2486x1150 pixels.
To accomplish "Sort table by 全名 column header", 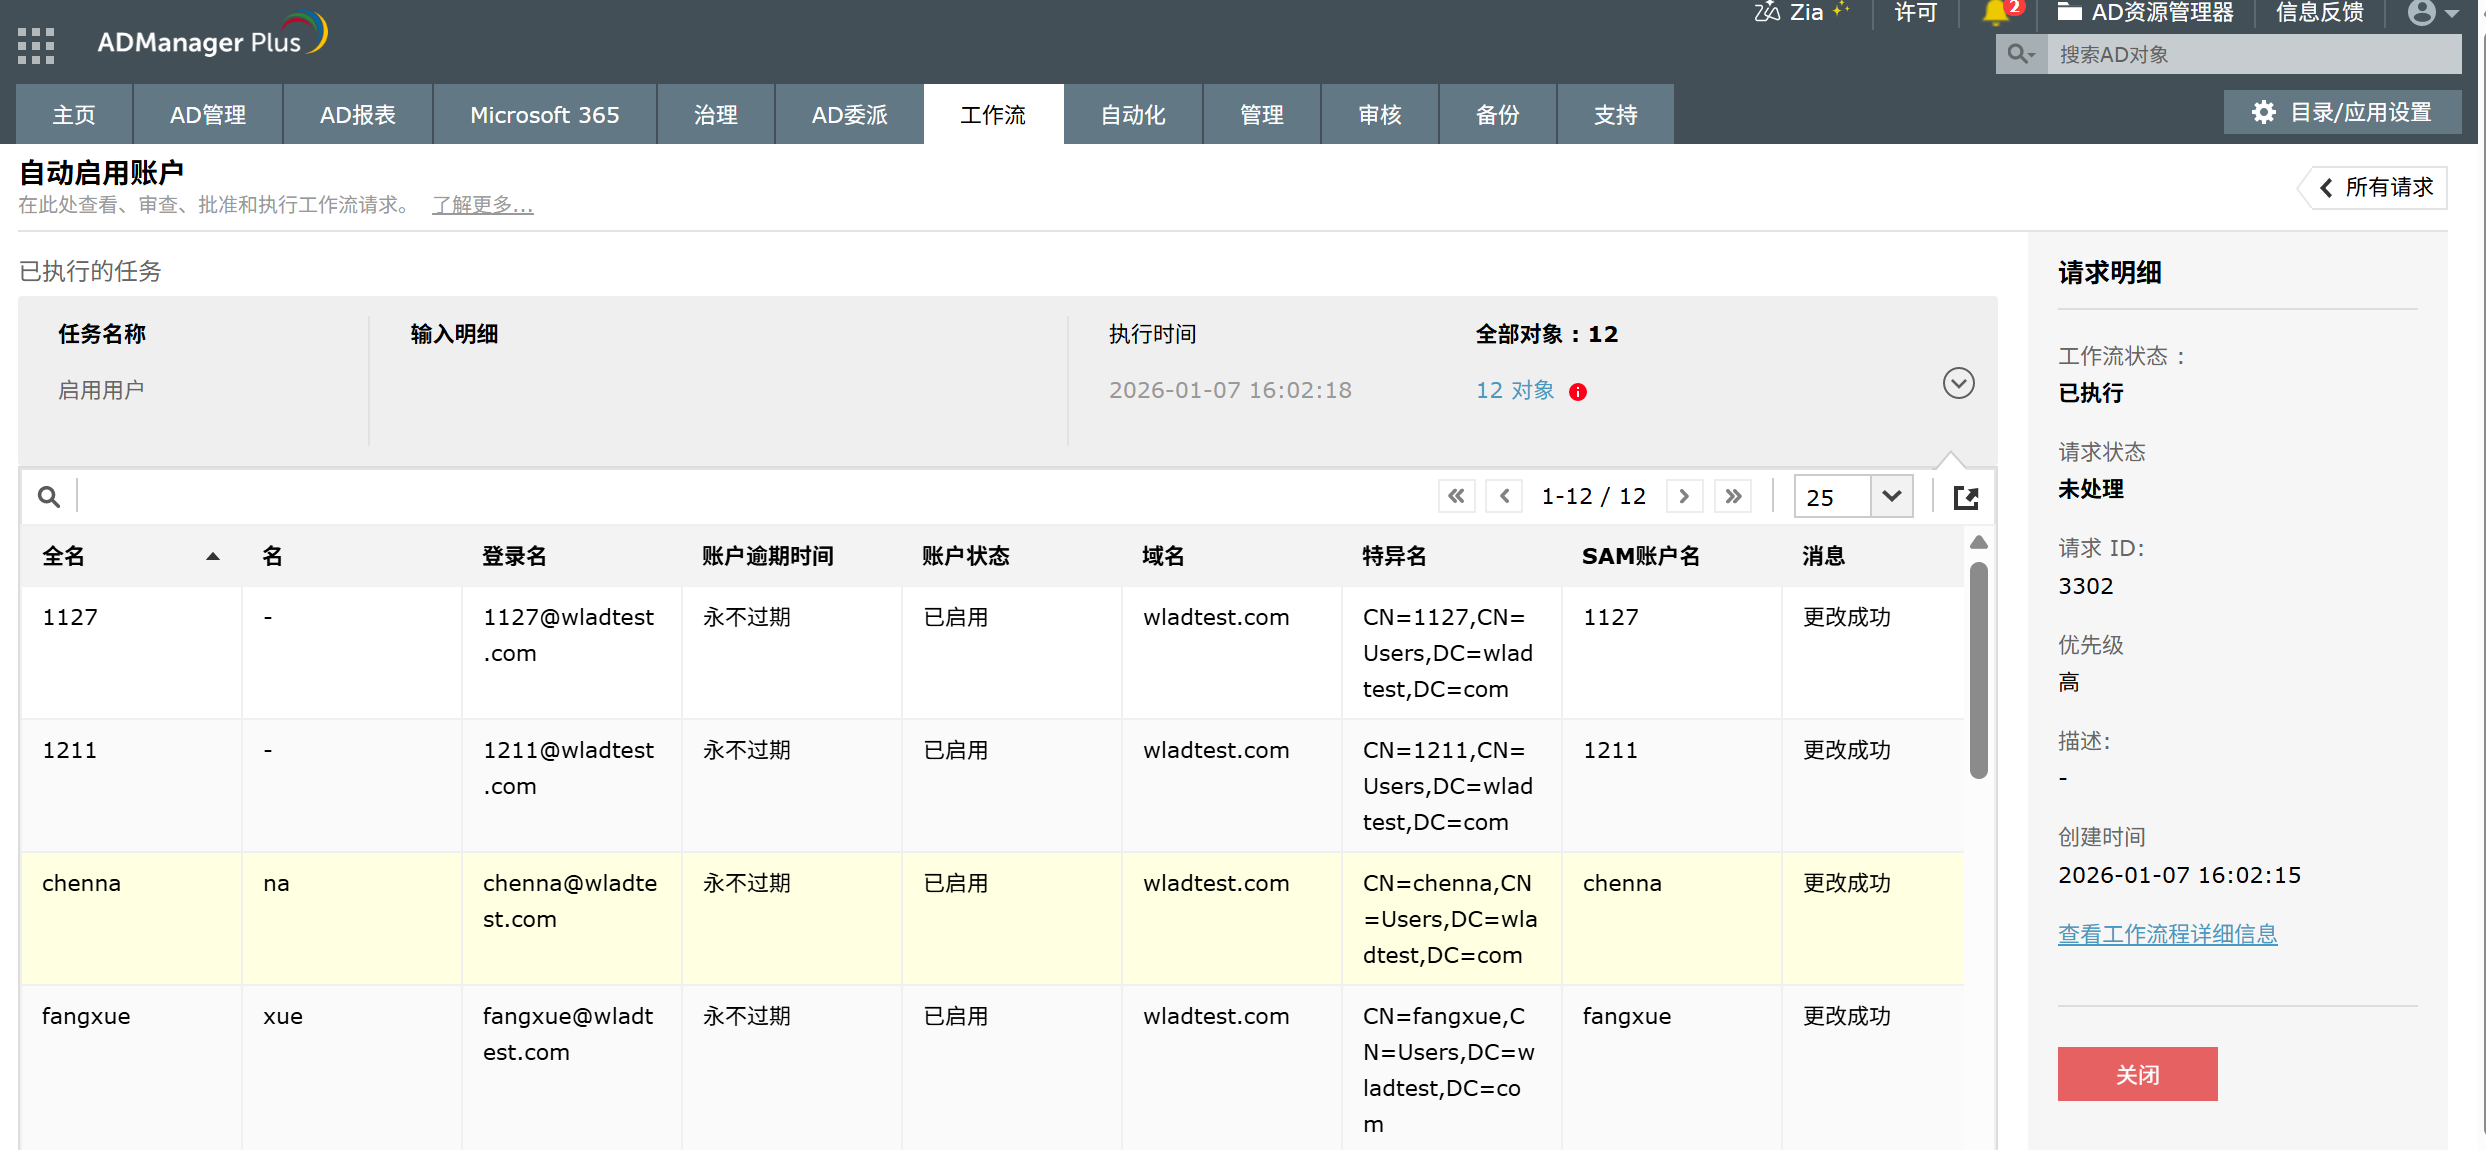I will click(x=64, y=556).
